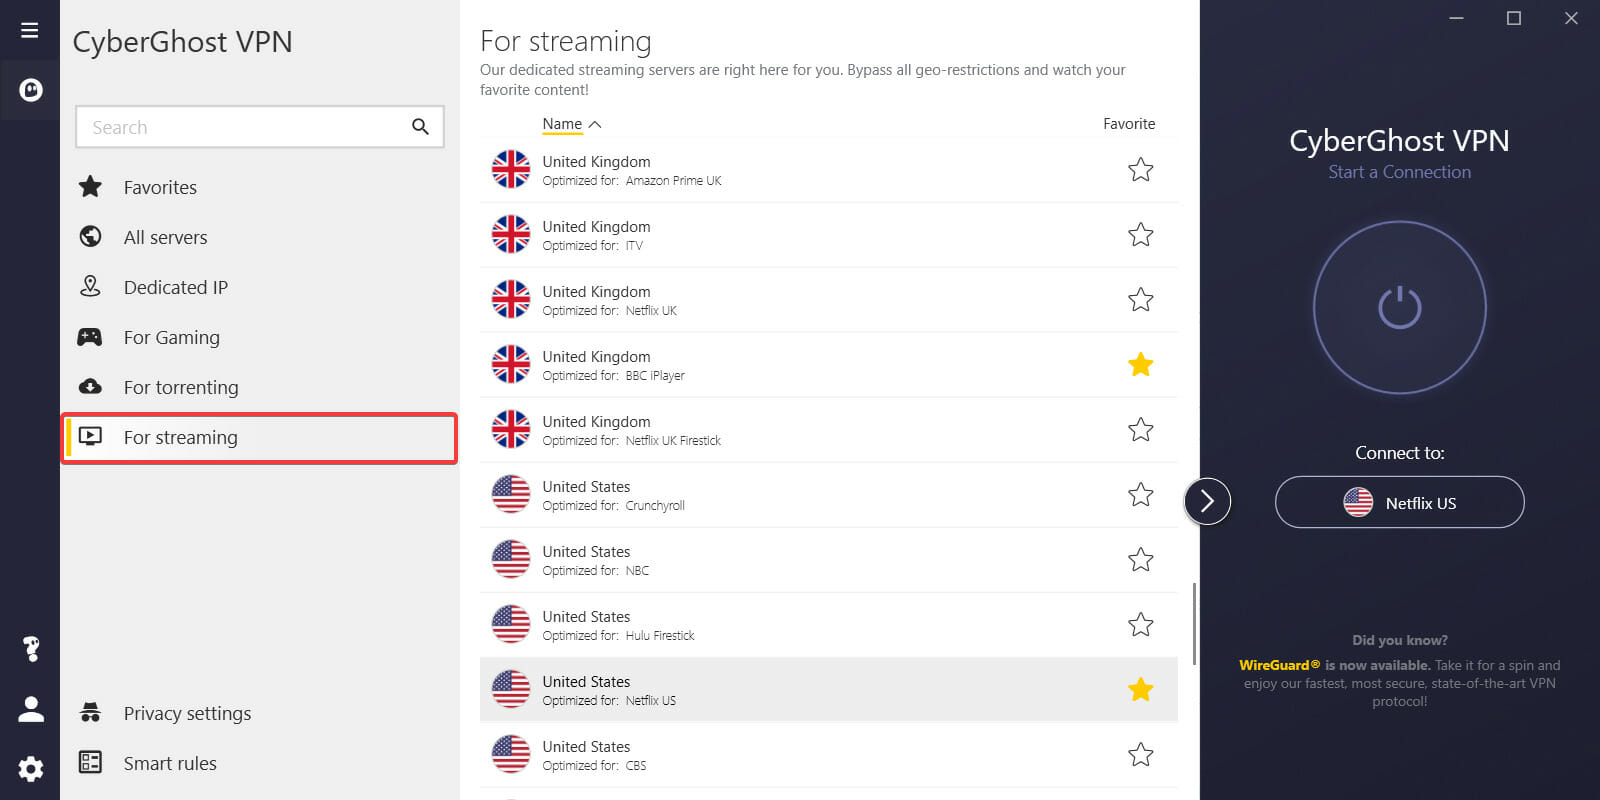The height and width of the screenshot is (800, 1600).
Task: Click the US flag for Hulu Firestick
Action: pyautogui.click(x=511, y=625)
